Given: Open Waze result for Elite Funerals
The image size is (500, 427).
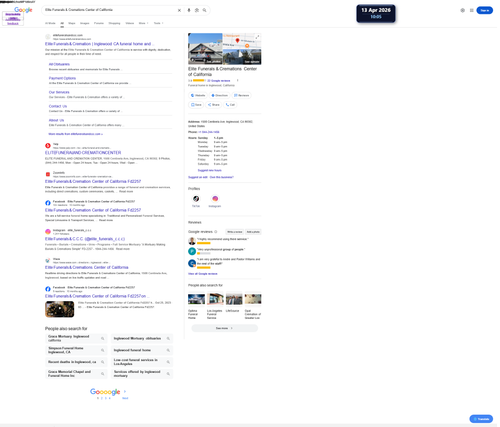Looking at the screenshot, I should click(87, 267).
